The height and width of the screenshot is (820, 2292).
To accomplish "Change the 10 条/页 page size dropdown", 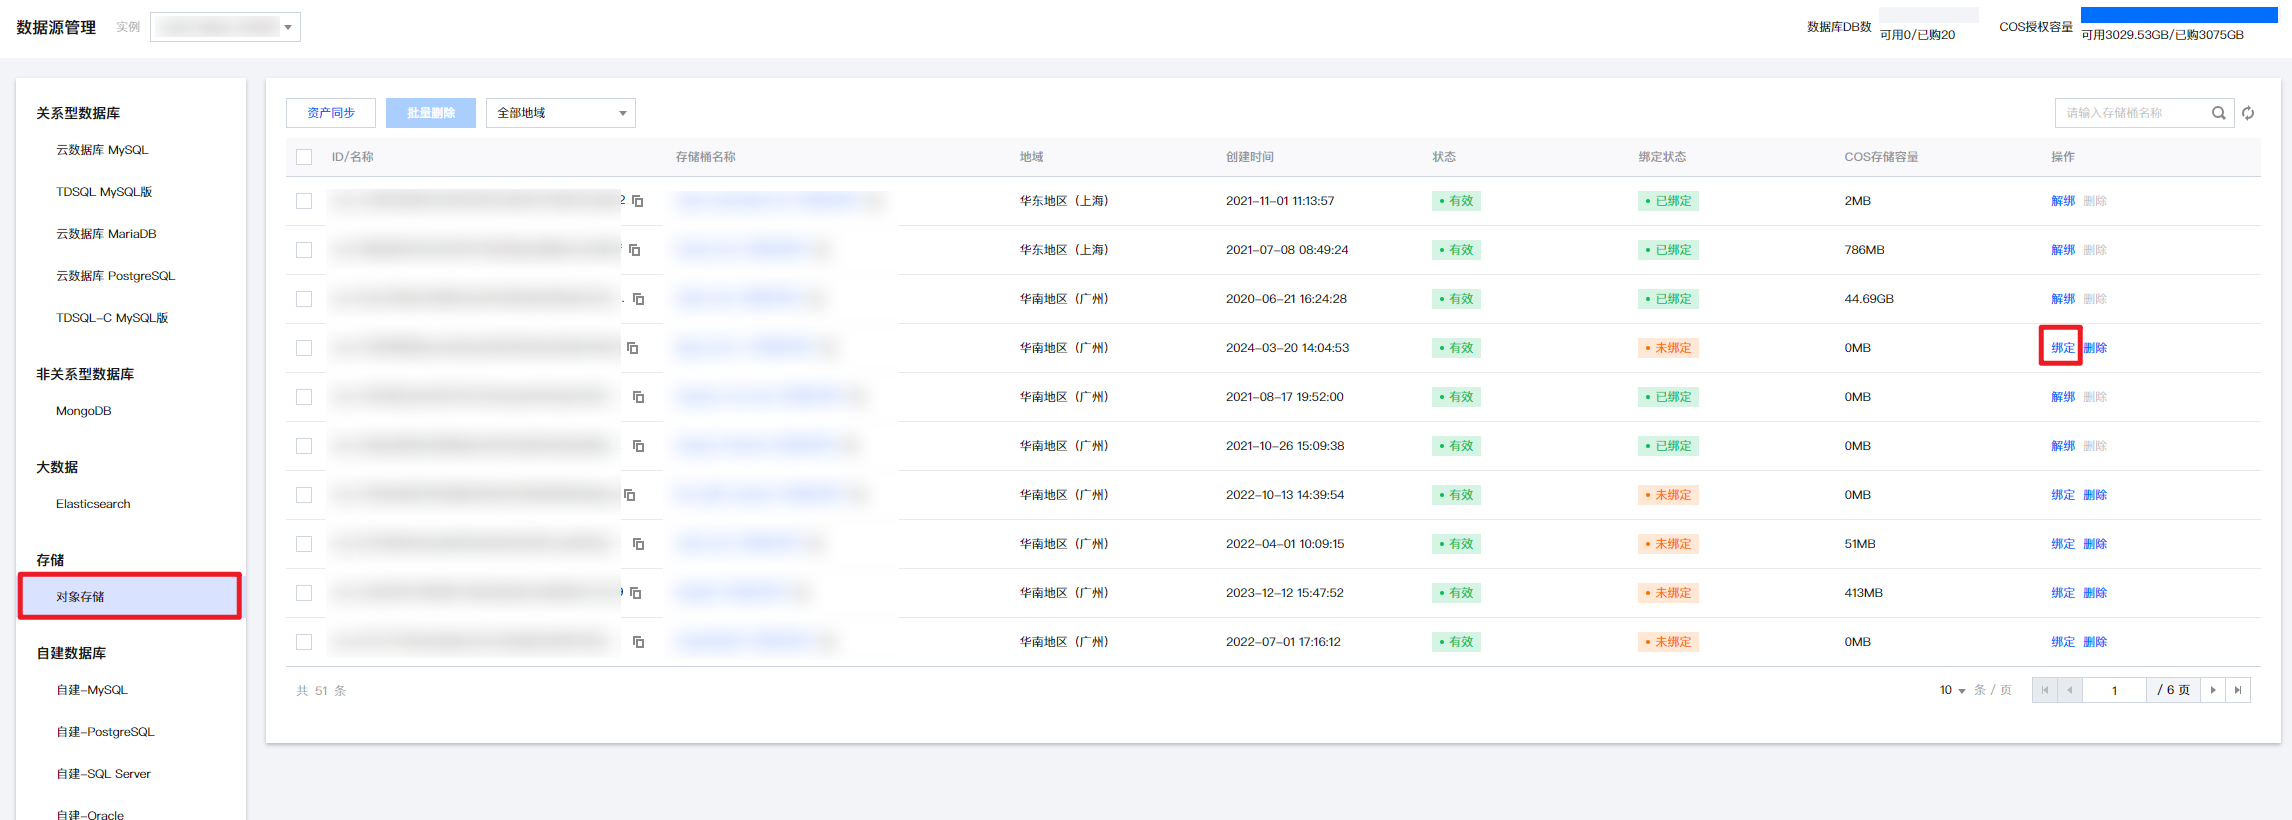I will point(1952,690).
